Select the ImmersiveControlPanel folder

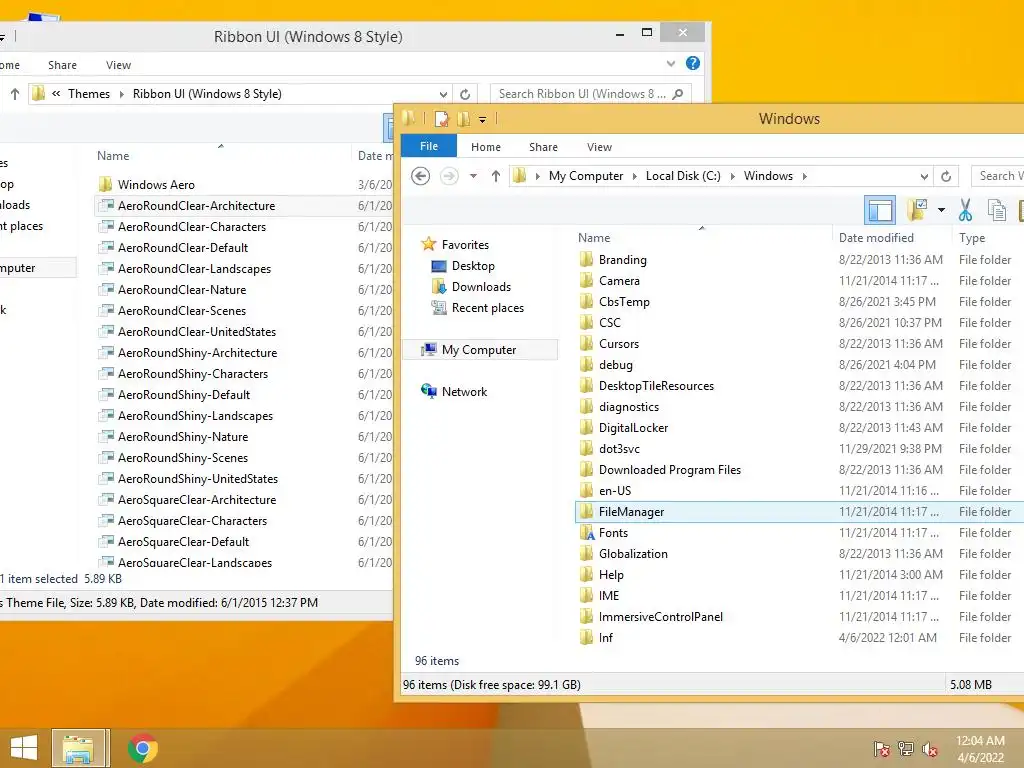coord(660,616)
